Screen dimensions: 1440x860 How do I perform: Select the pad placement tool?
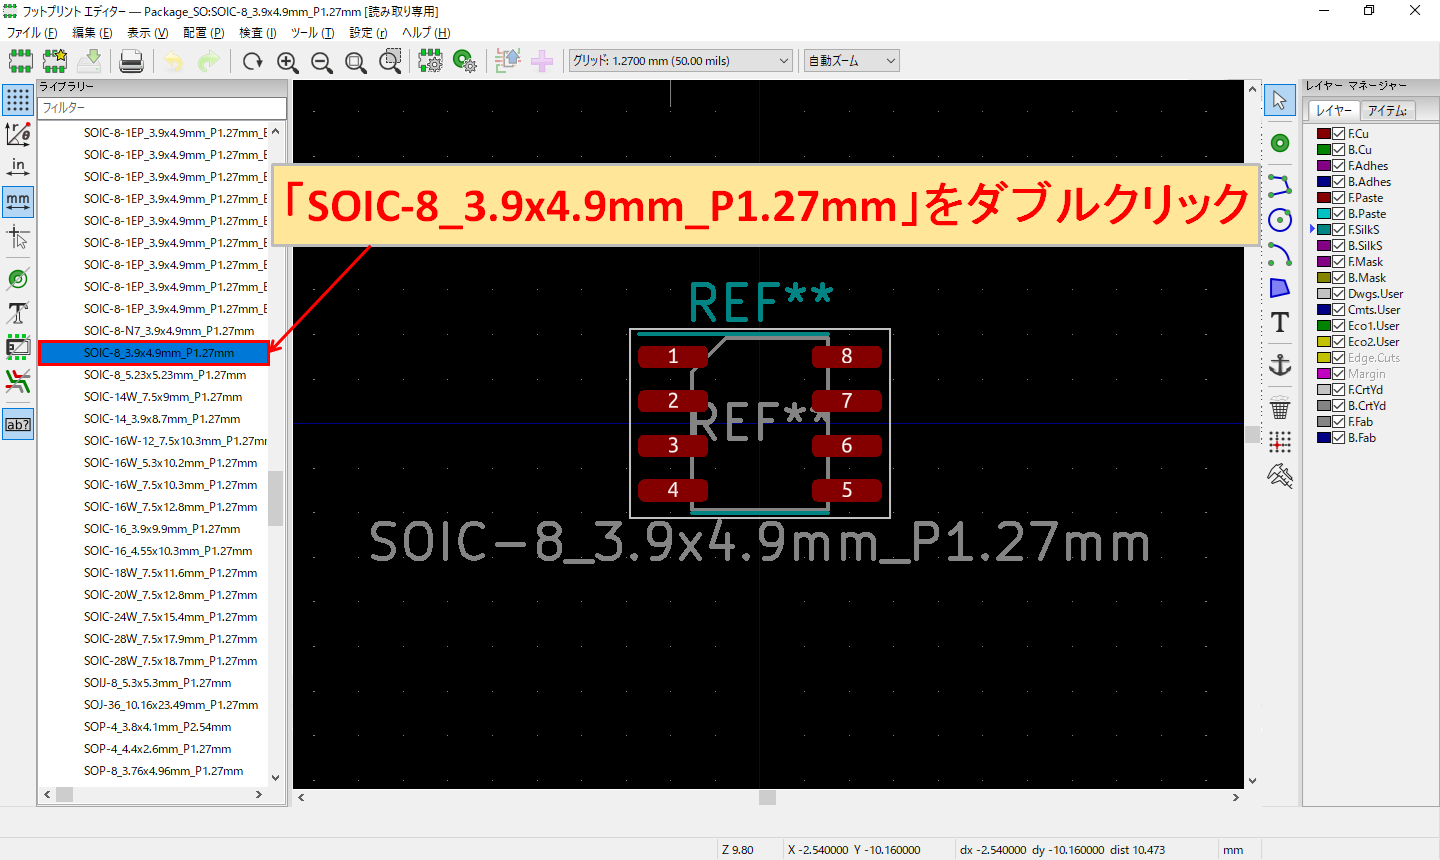click(x=1280, y=142)
